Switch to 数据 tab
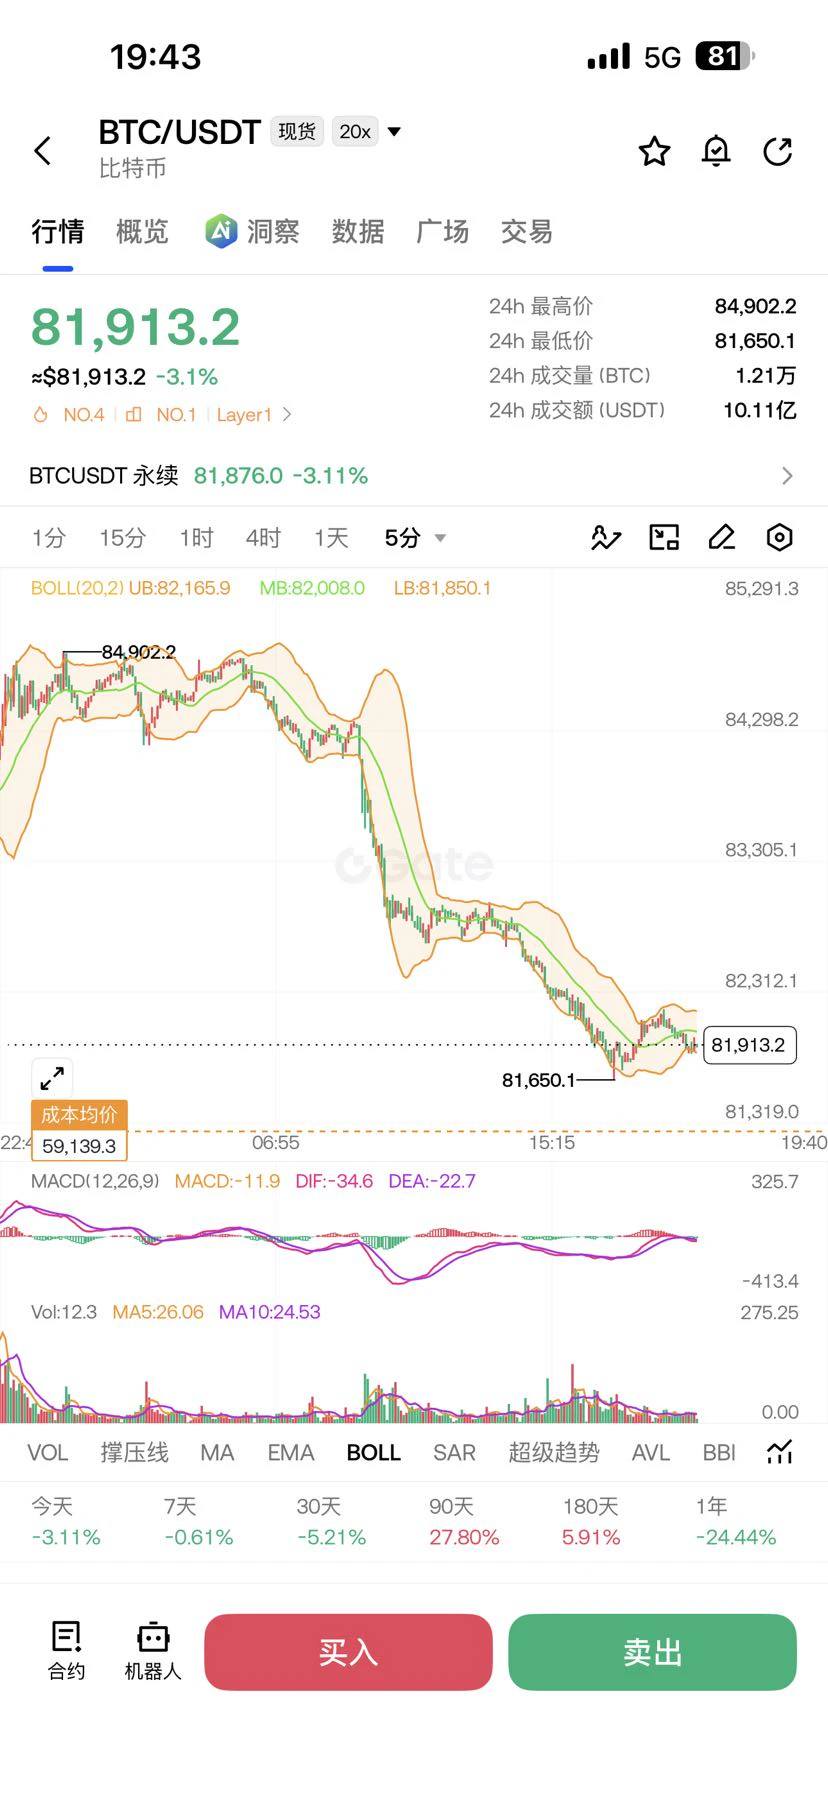 (x=358, y=232)
